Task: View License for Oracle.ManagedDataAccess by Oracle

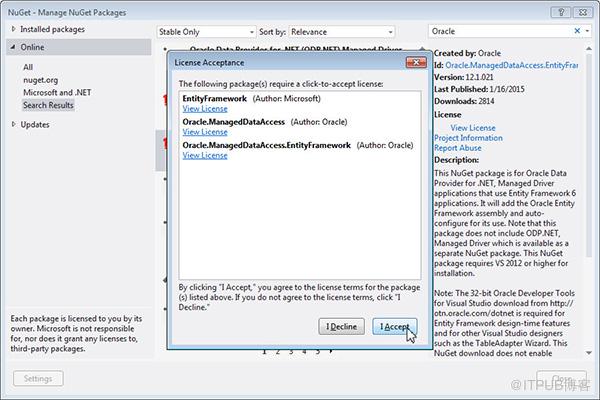Action: [x=205, y=132]
